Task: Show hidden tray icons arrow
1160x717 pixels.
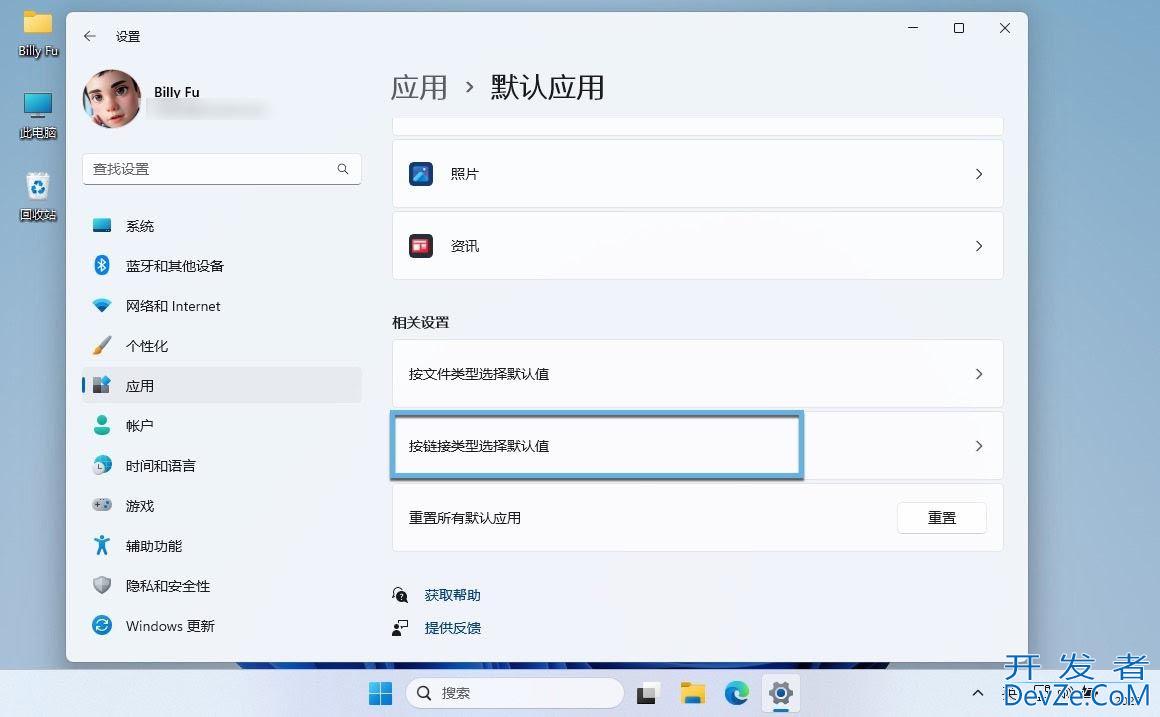Action: click(977, 693)
